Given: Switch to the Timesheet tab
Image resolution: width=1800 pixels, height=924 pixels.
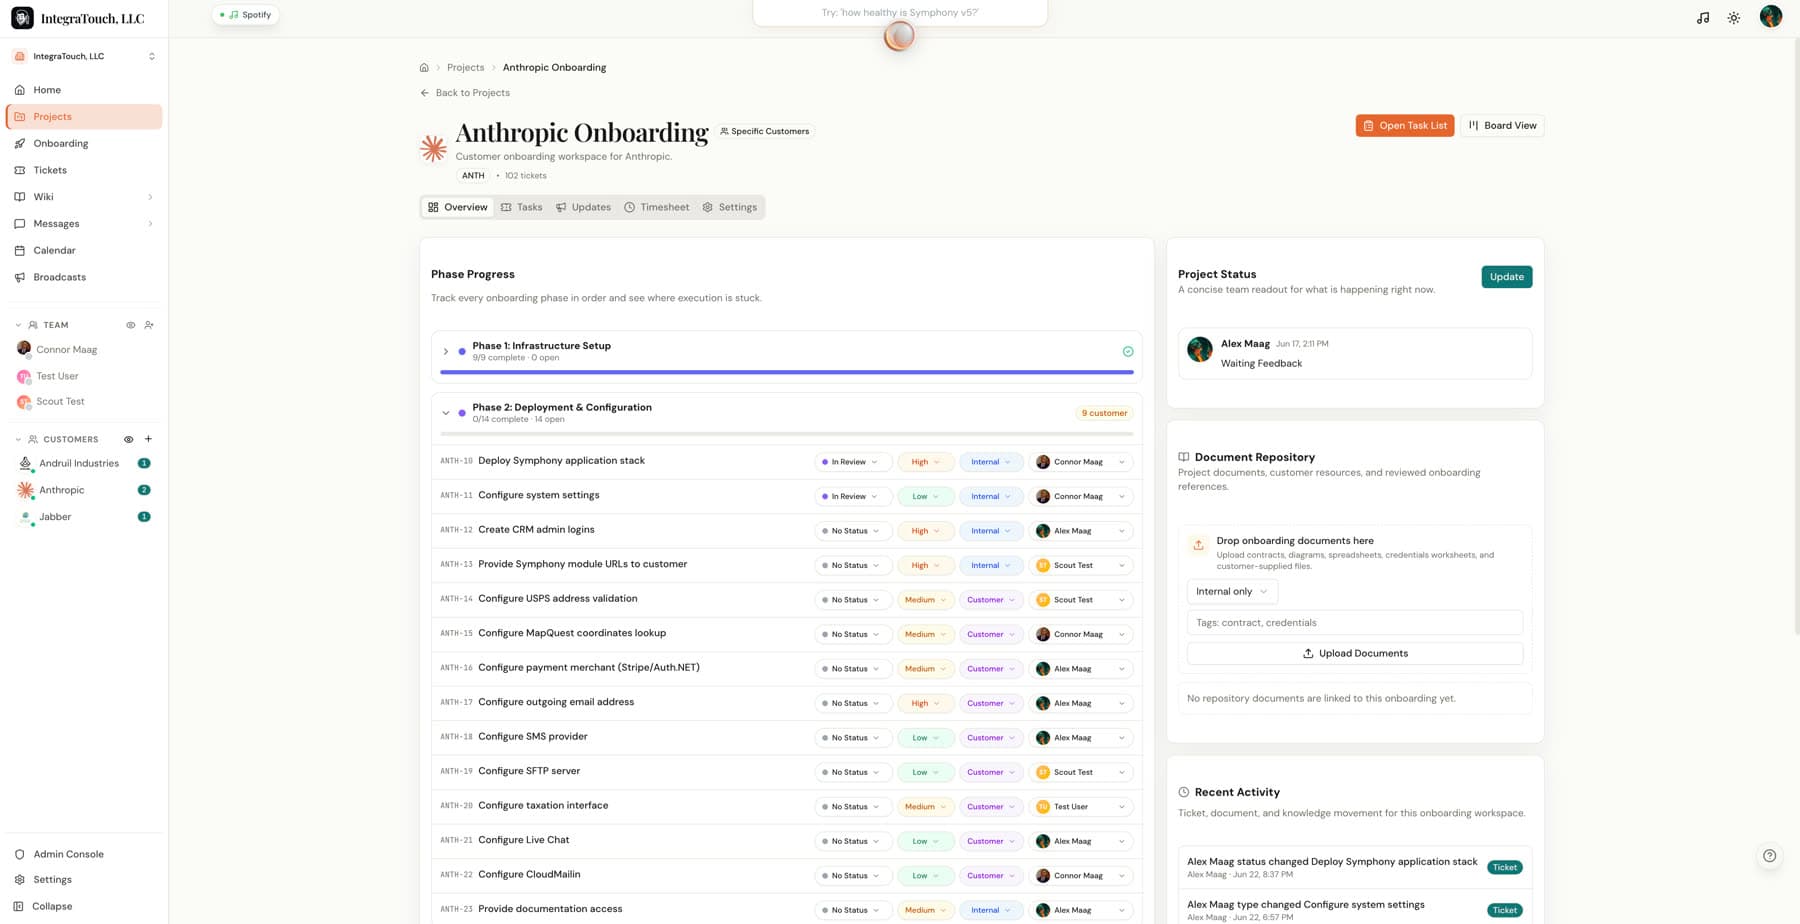Looking at the screenshot, I should [x=657, y=207].
